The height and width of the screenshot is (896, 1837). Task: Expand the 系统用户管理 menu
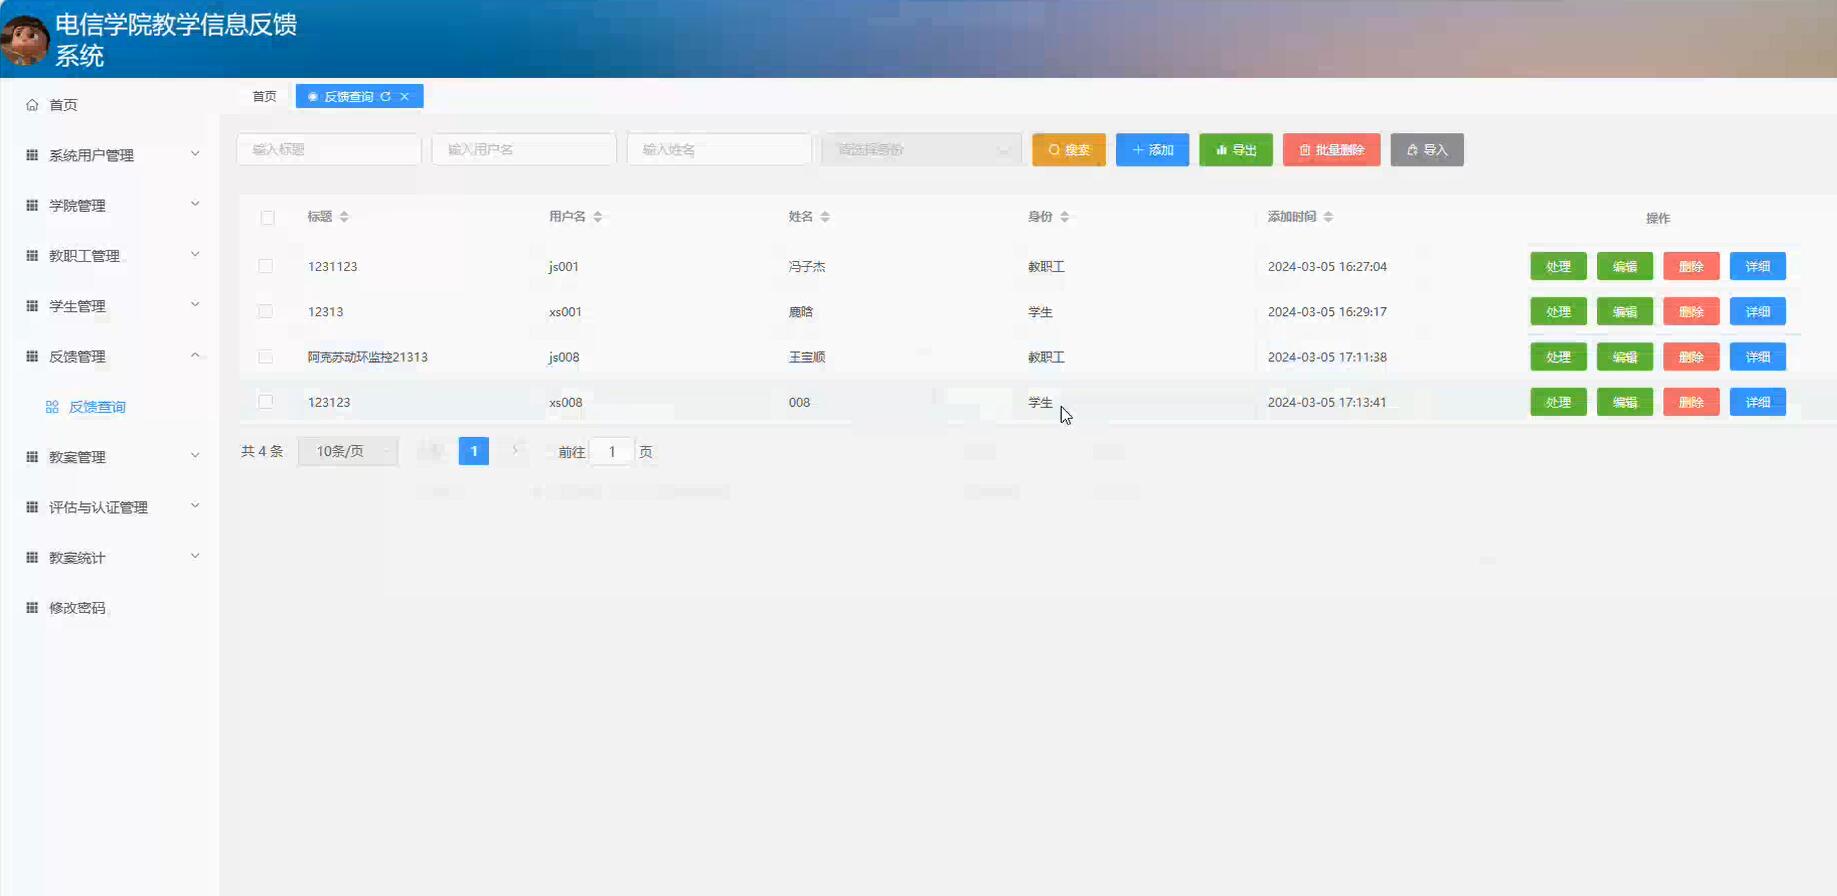(195, 154)
